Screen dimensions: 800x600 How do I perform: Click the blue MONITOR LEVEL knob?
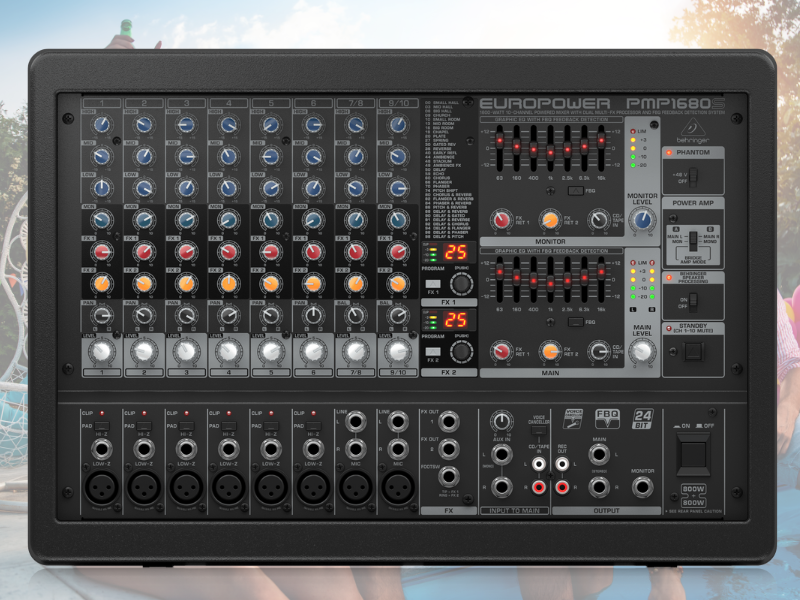(x=642, y=220)
